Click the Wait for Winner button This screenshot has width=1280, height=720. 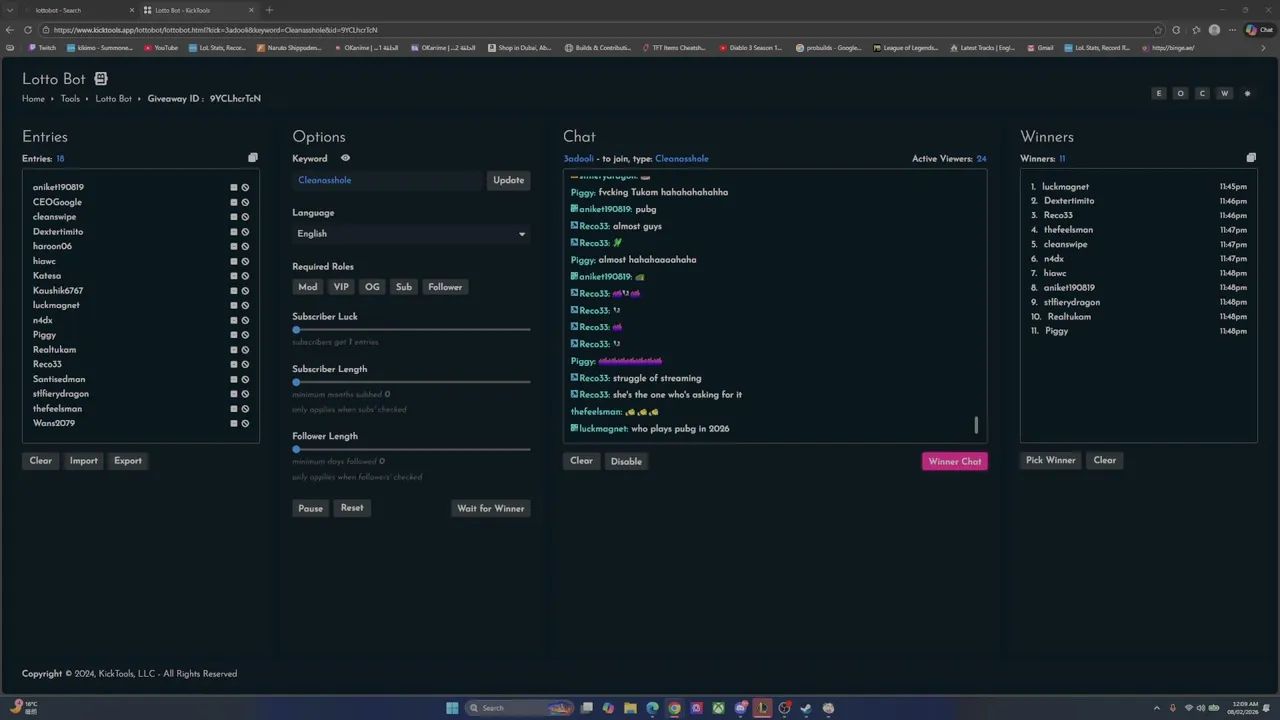[x=490, y=508]
